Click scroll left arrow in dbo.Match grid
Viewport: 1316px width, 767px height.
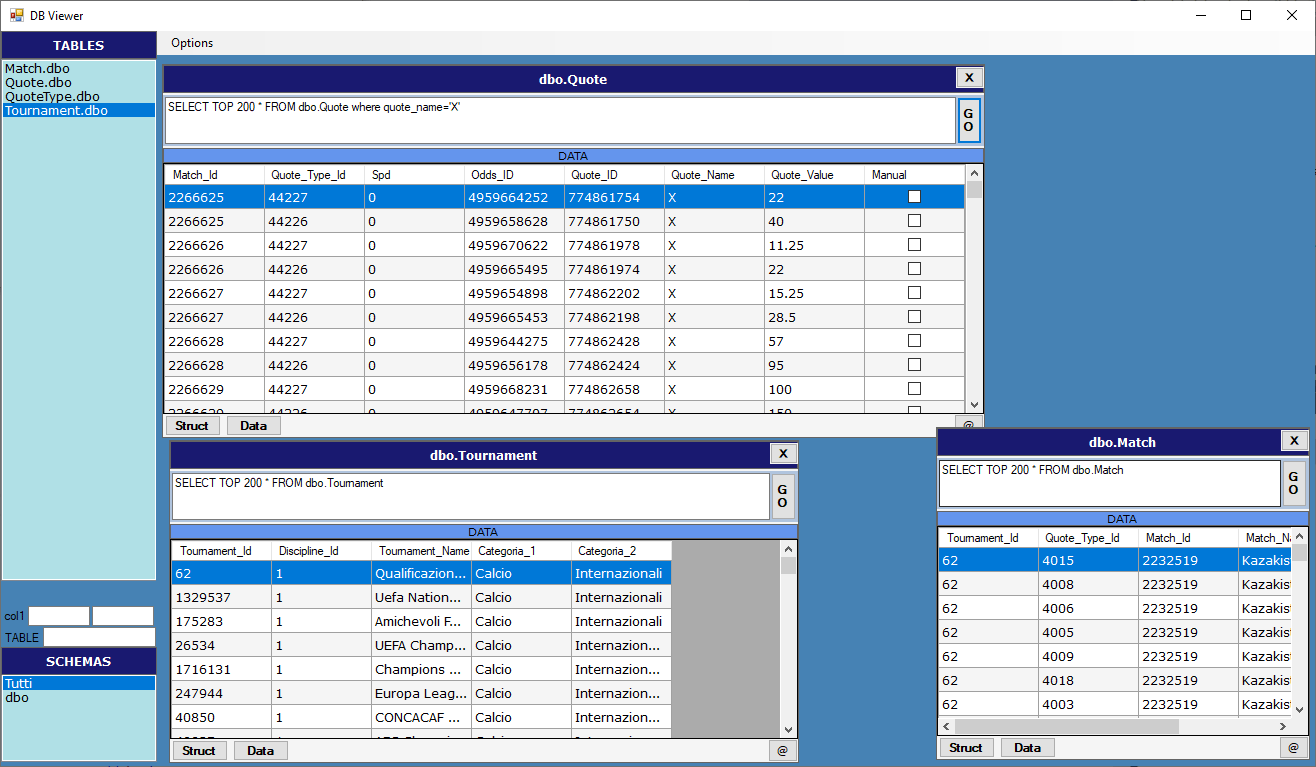click(946, 727)
